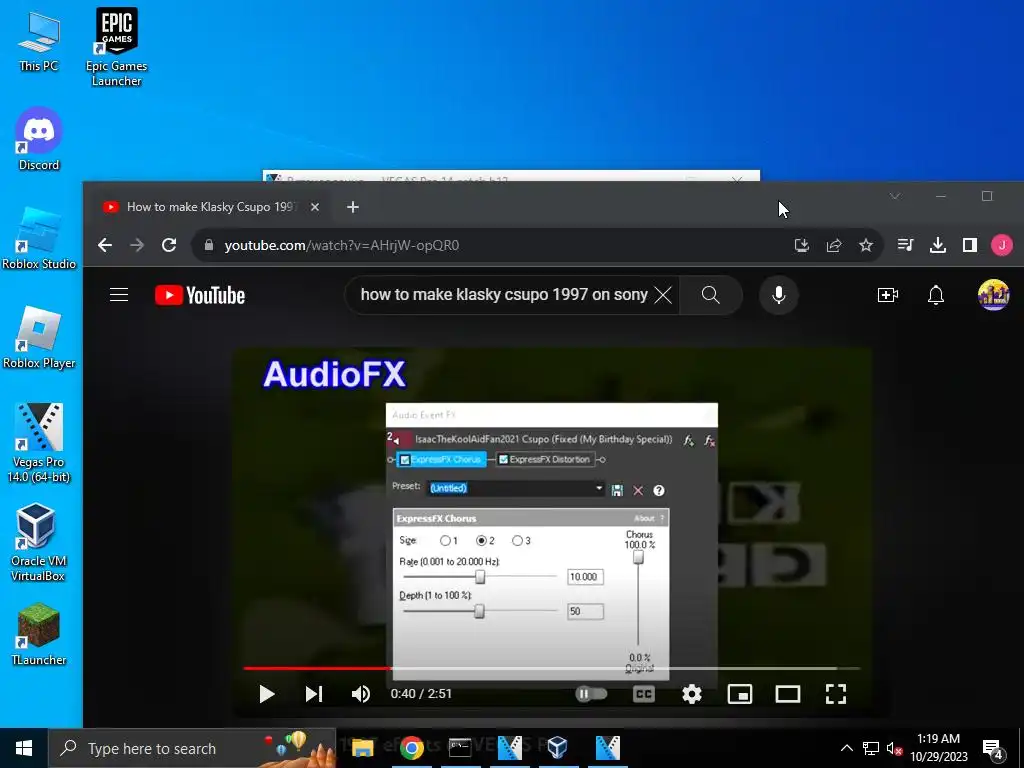Click the YouTube search input field
Viewport: 1024px width, 768px height.
(504, 295)
